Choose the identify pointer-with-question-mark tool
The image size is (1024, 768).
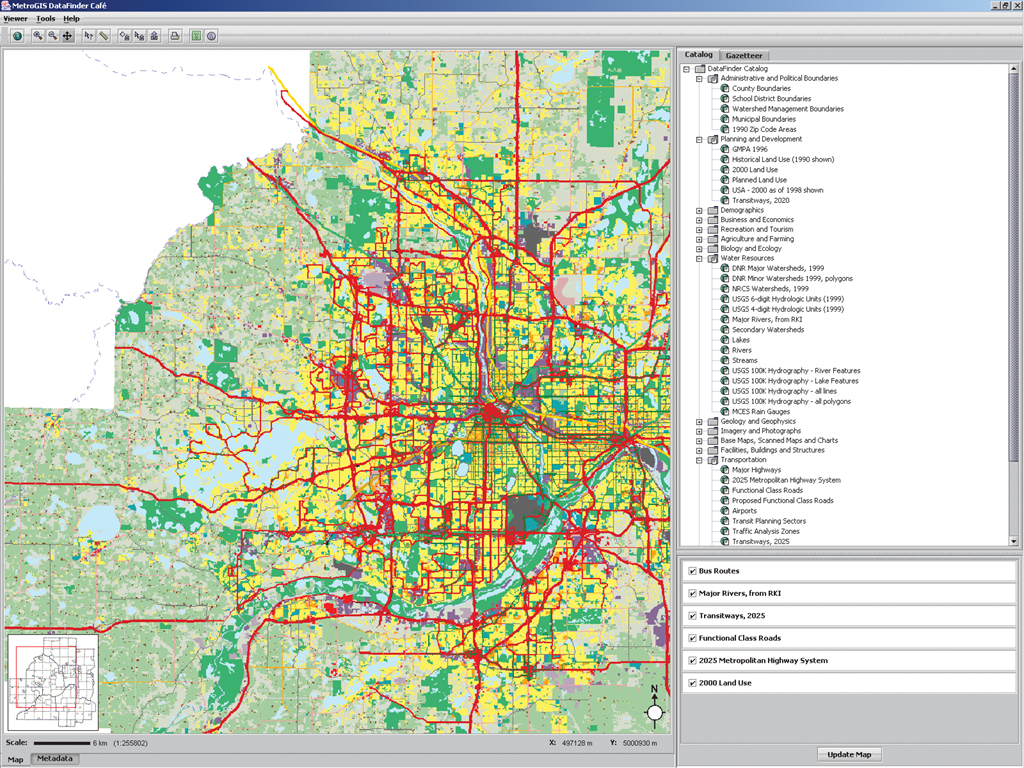pos(89,36)
